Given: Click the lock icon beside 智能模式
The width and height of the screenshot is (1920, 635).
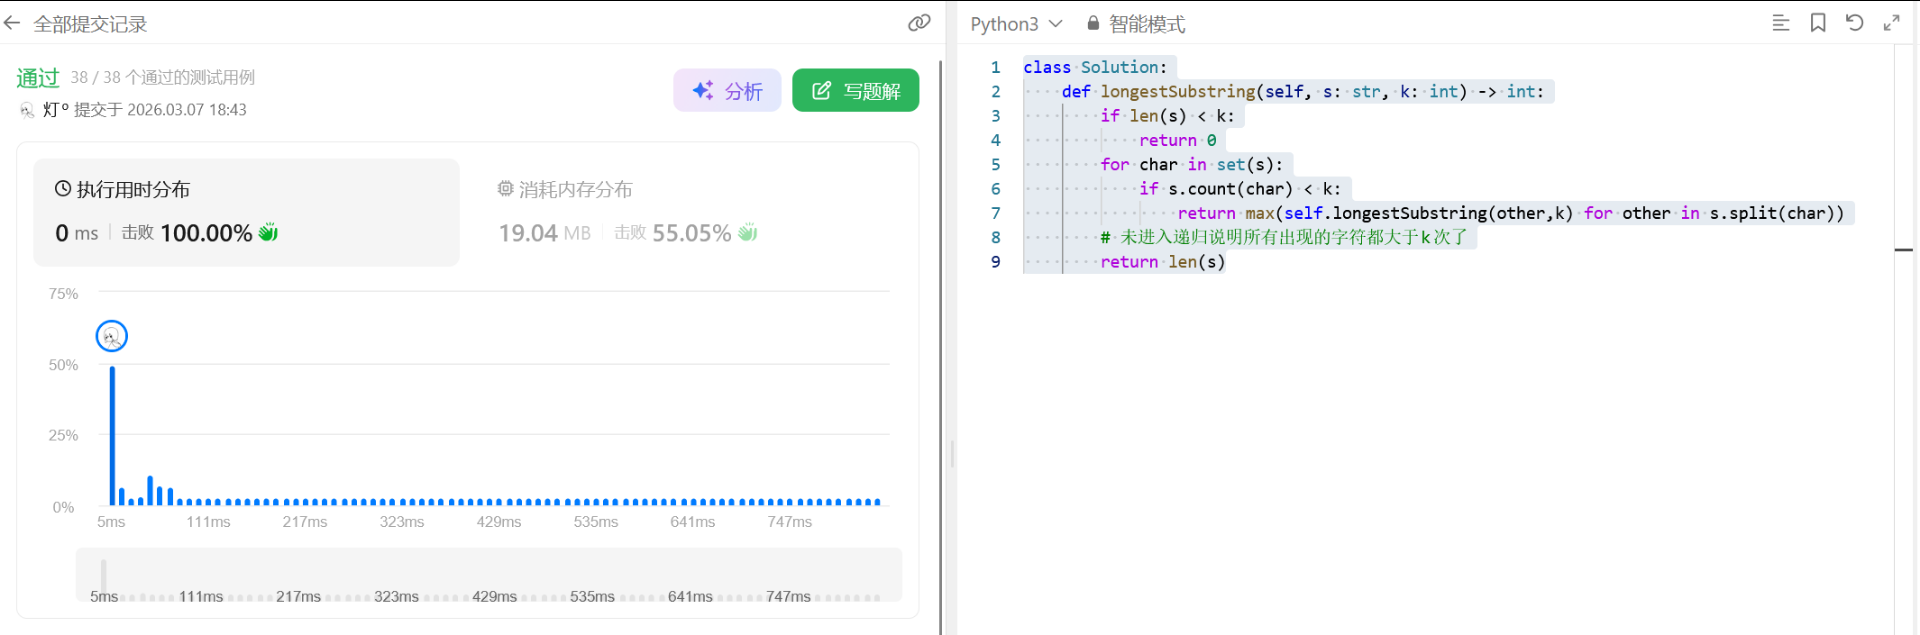Looking at the screenshot, I should 1093,23.
